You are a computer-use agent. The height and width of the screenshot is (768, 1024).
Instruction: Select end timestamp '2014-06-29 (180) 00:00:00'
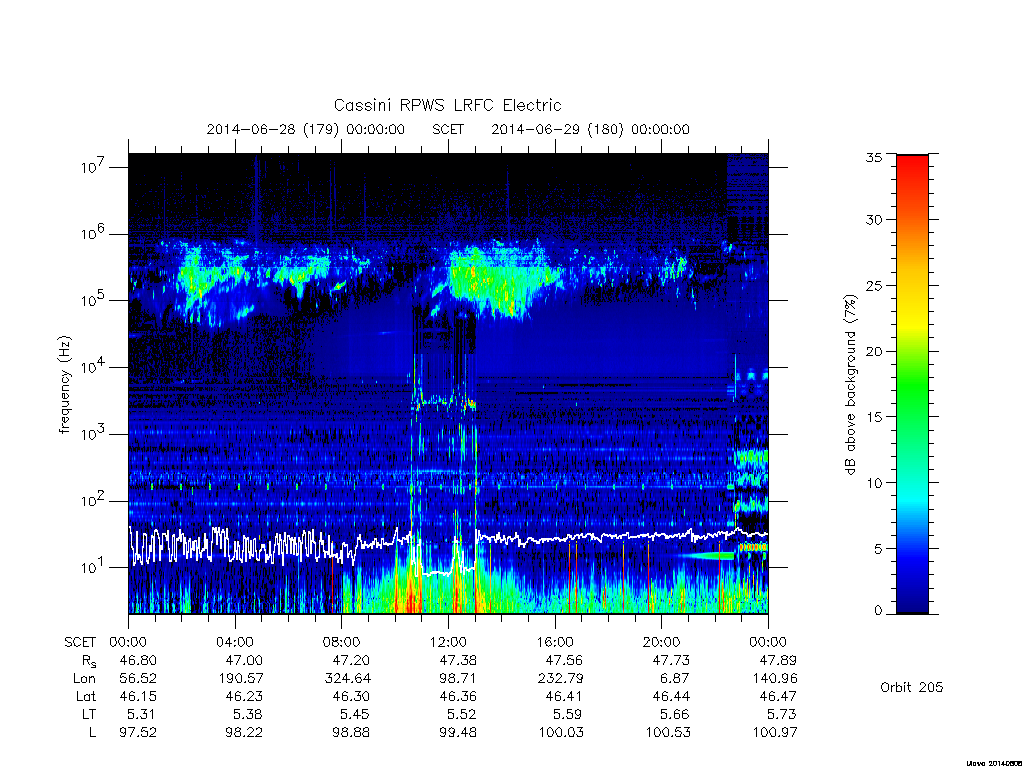click(x=590, y=129)
